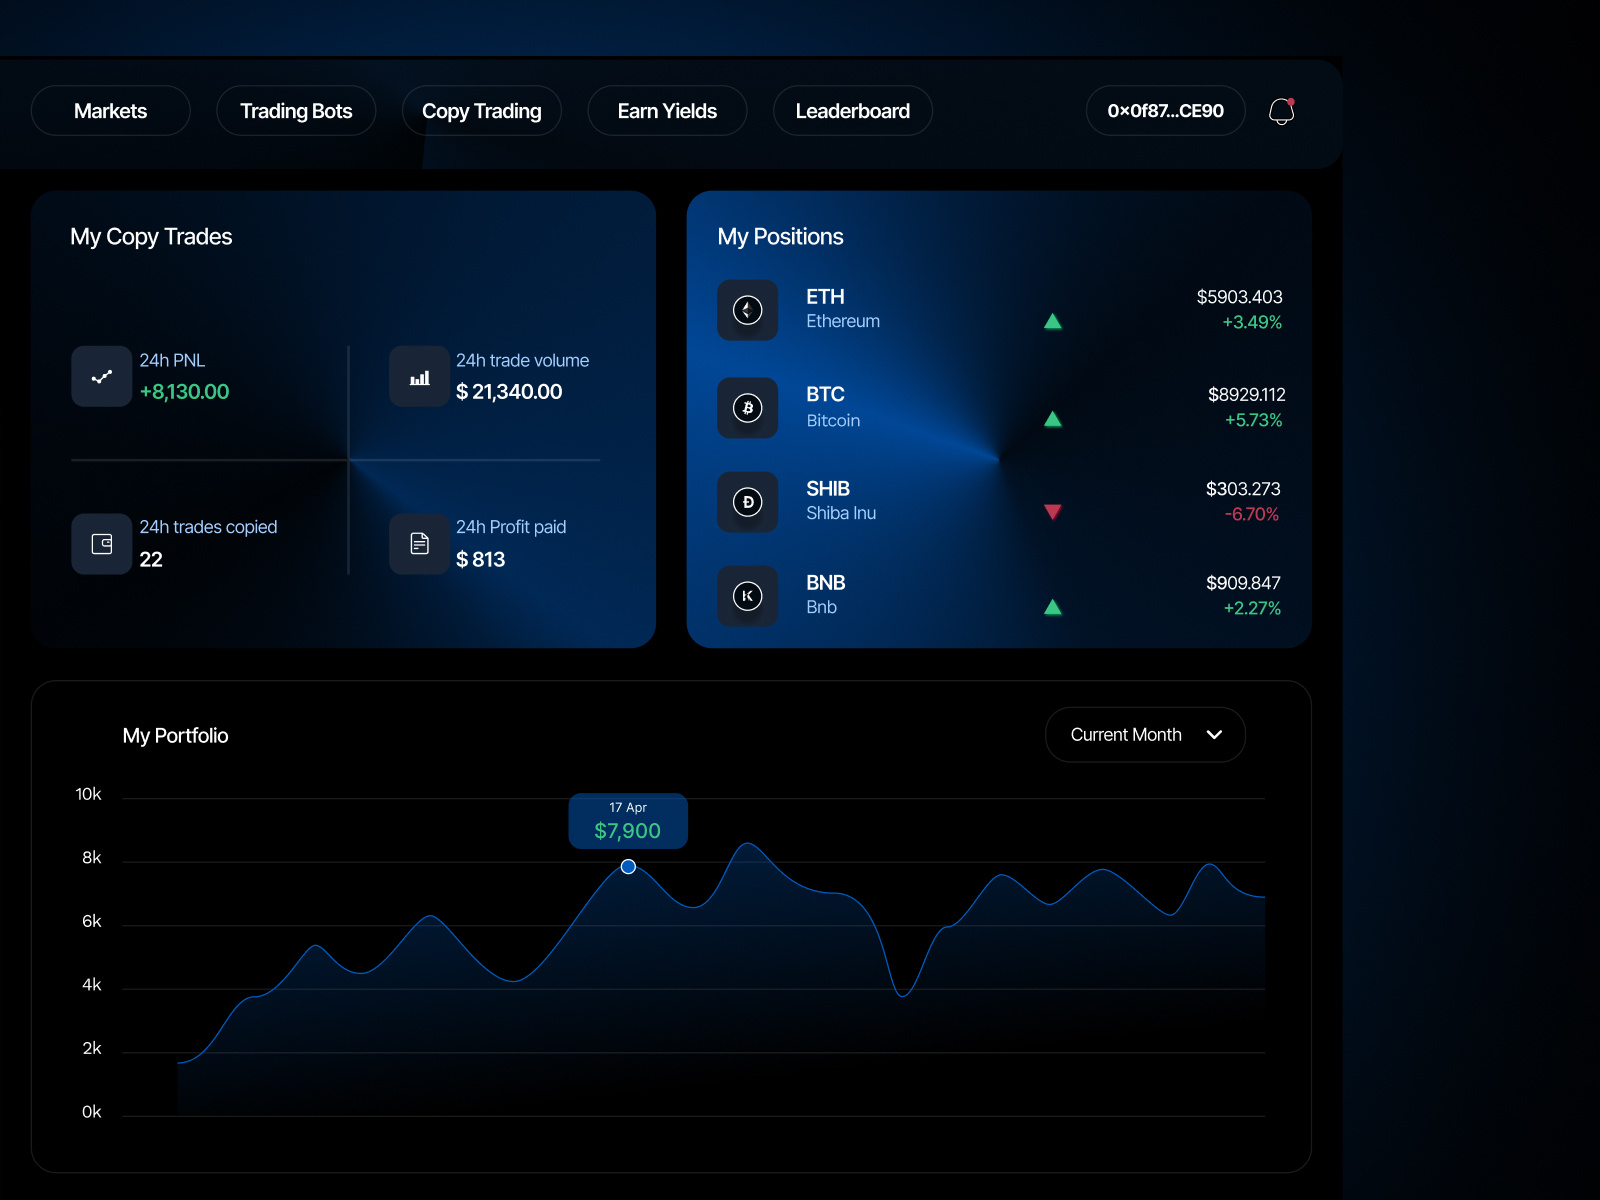Click the Ethereum coin icon
Viewport: 1600px width, 1200px height.
747,310
